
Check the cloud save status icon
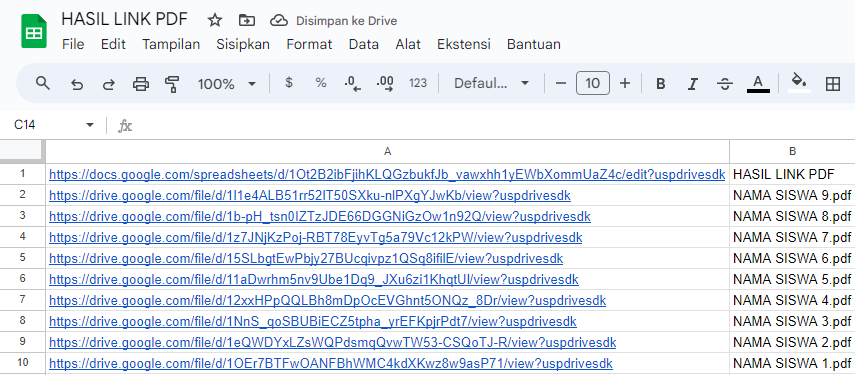(x=279, y=21)
